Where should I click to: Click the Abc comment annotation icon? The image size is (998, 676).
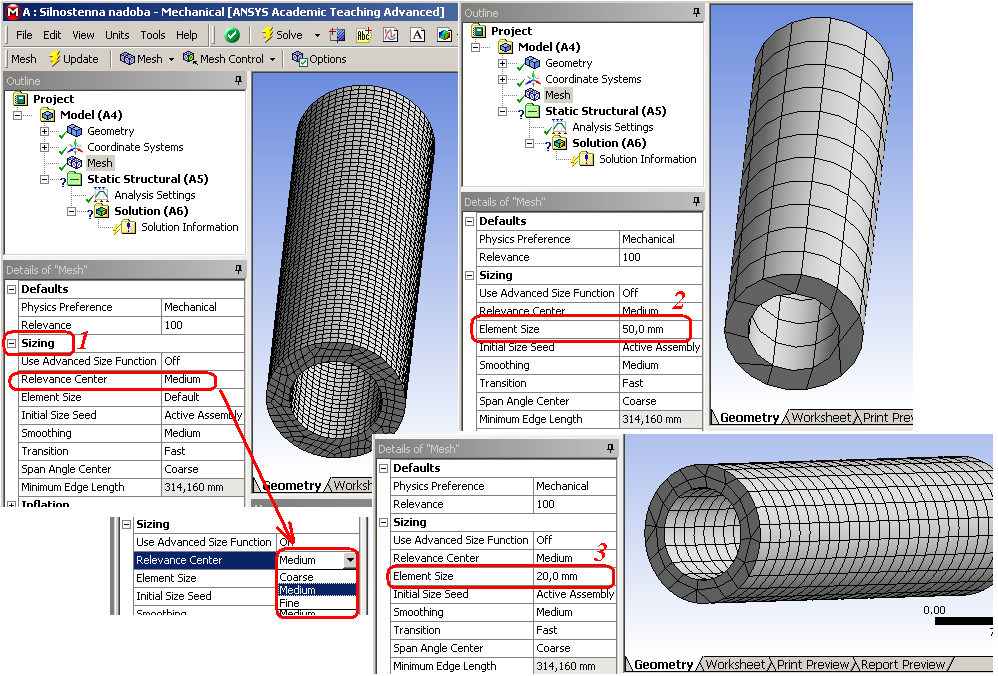[x=363, y=35]
